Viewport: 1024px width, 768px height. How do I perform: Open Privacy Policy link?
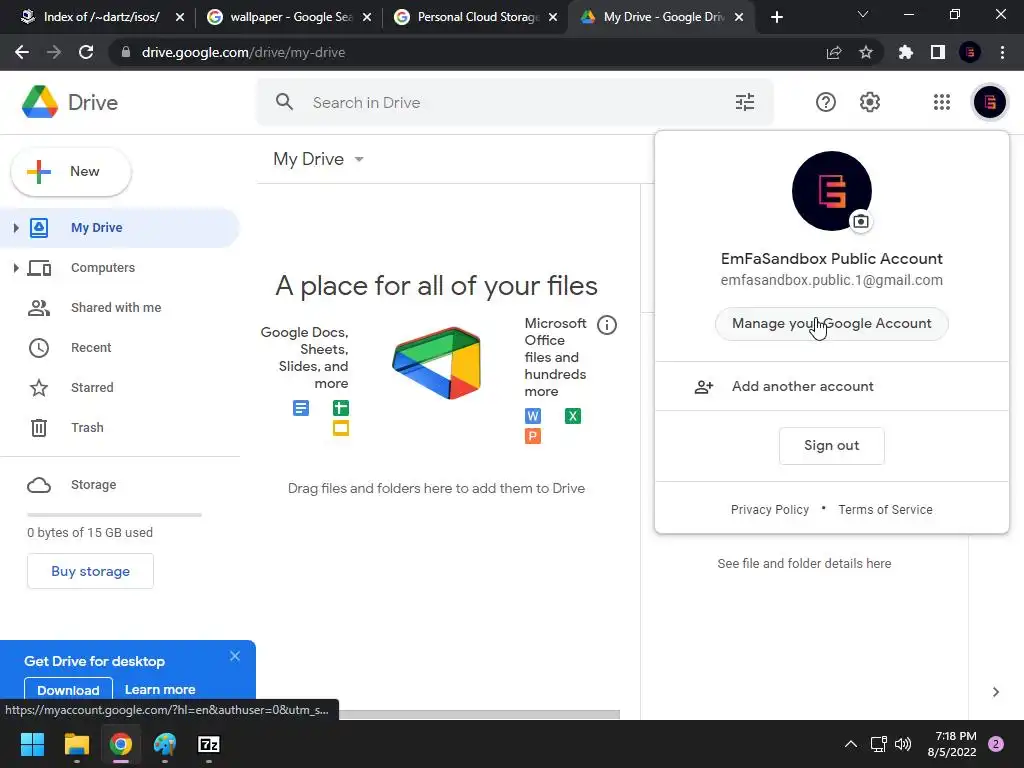point(769,510)
